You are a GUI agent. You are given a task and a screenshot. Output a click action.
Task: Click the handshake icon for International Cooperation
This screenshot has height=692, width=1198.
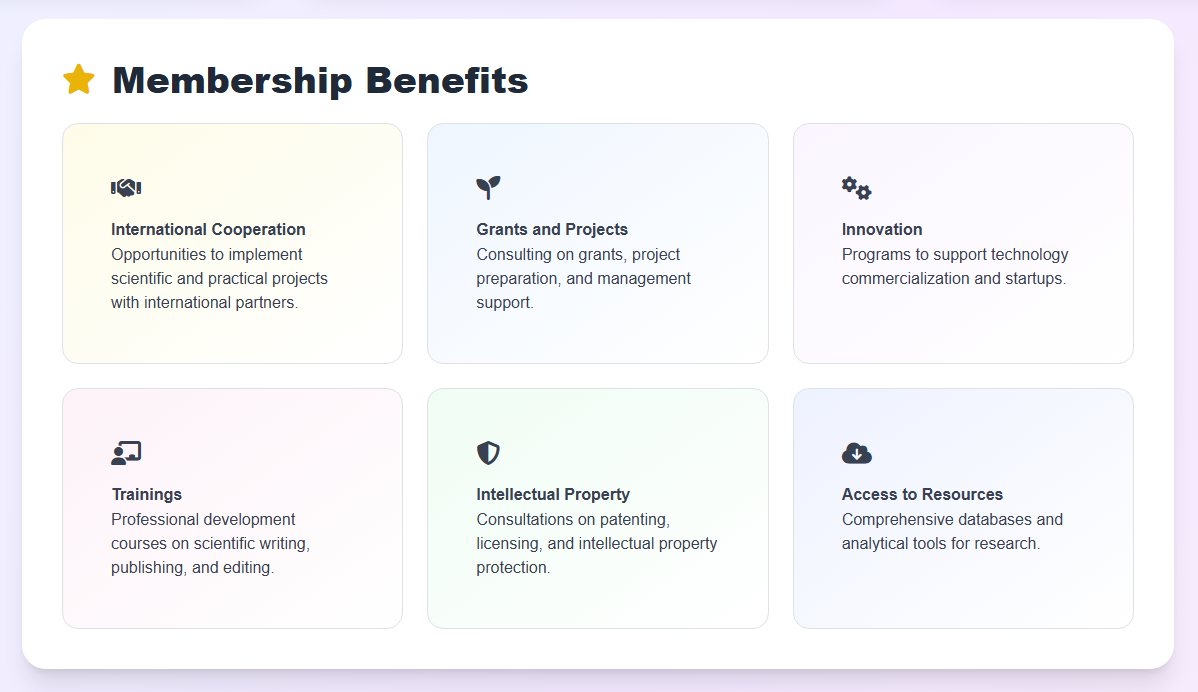click(x=126, y=187)
